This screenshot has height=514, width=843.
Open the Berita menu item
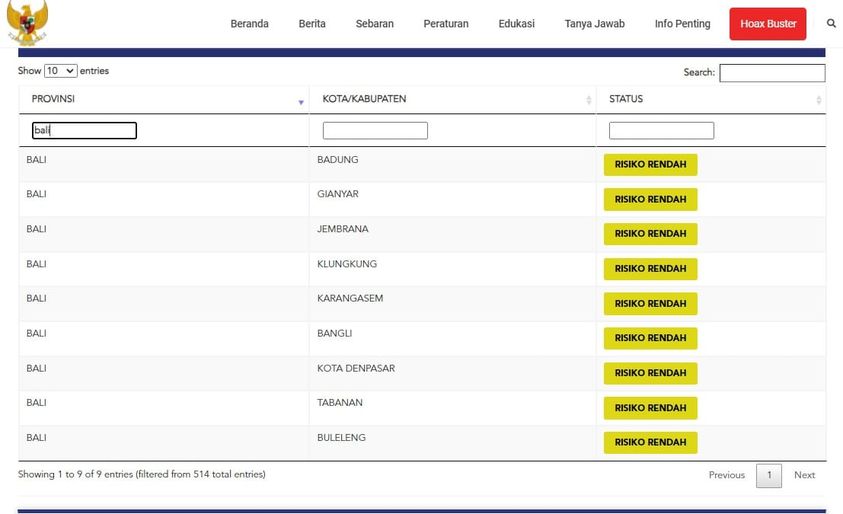[312, 24]
